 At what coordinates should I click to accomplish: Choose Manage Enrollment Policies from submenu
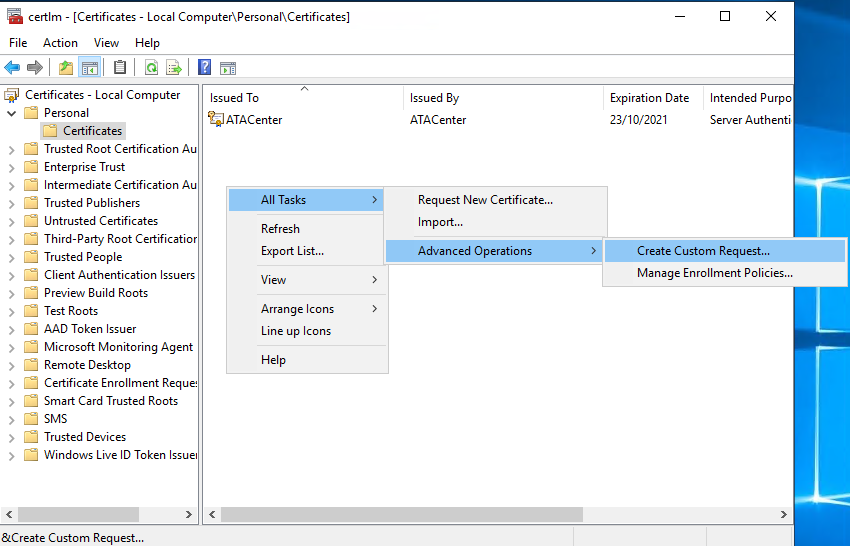click(714, 273)
